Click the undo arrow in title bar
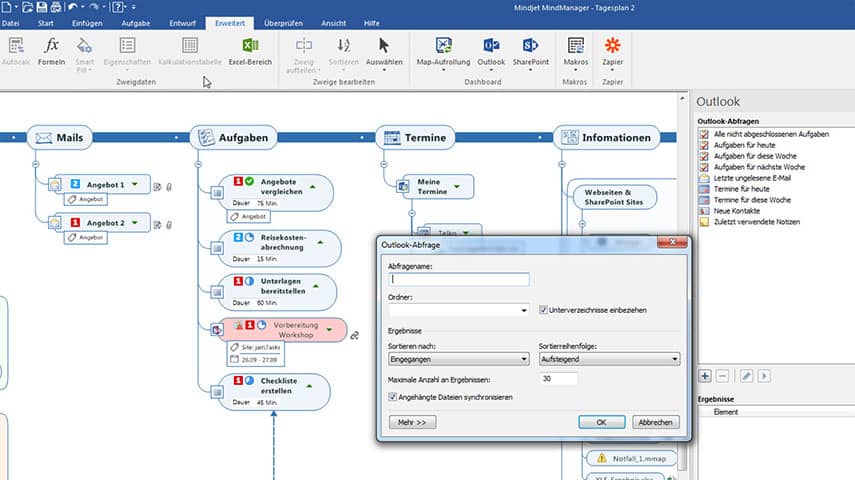 73,8
